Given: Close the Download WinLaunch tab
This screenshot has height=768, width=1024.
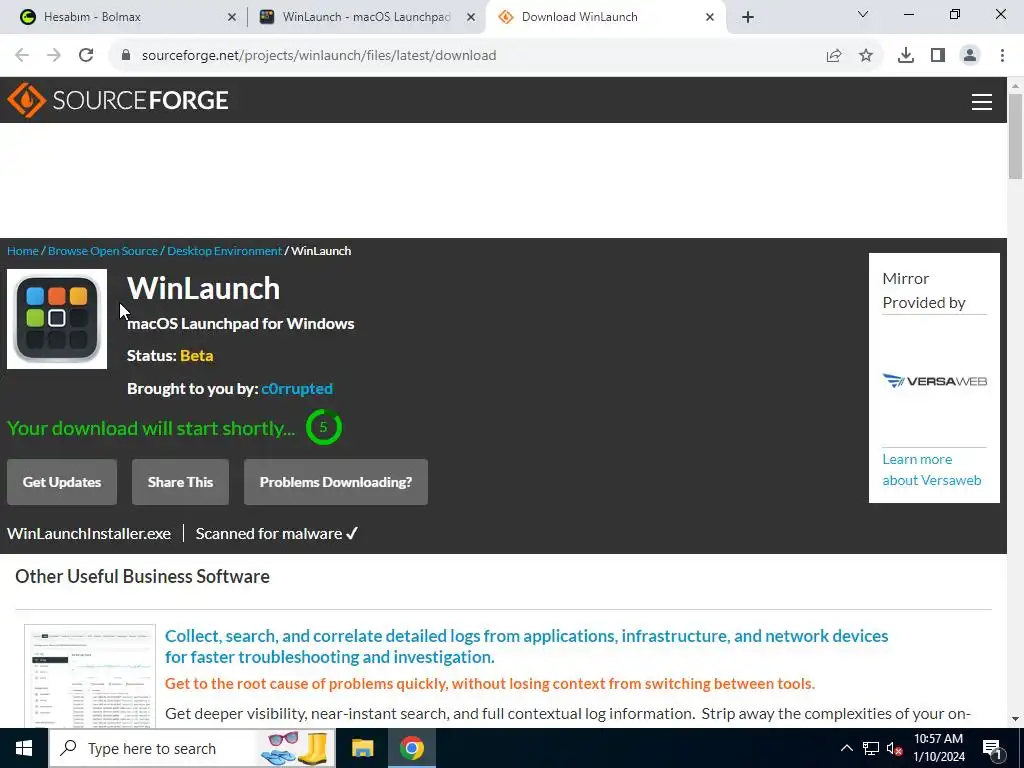Looking at the screenshot, I should [710, 17].
